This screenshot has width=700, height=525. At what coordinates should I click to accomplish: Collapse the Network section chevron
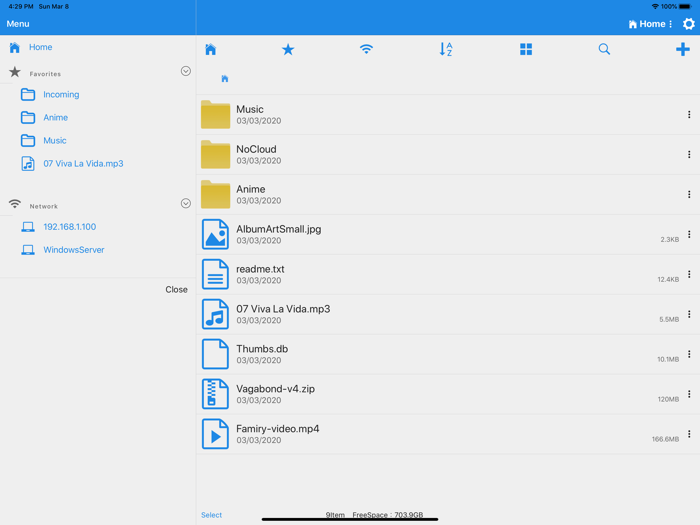pyautogui.click(x=186, y=204)
